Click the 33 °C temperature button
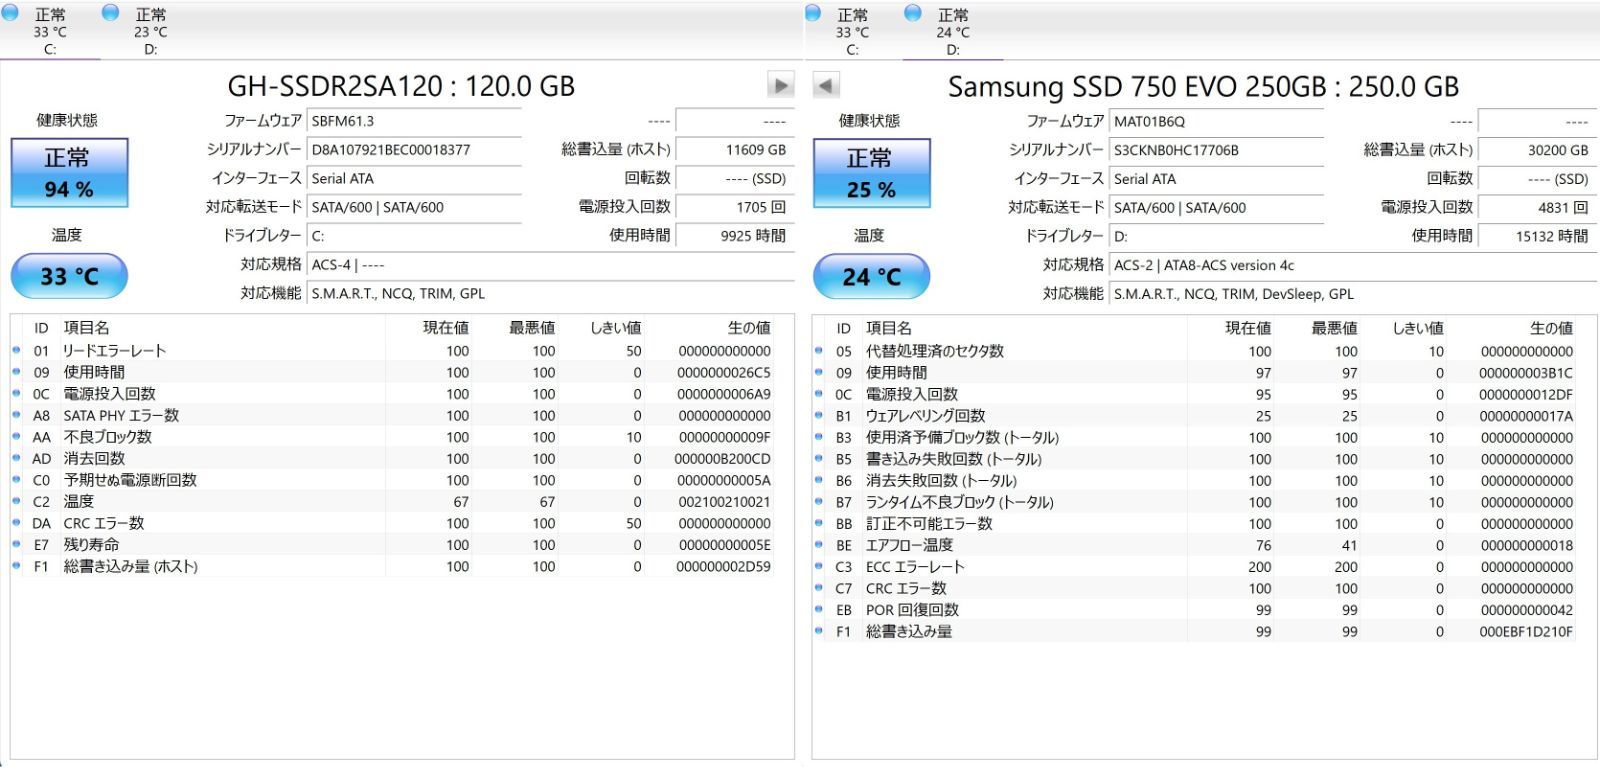Image resolution: width=1600 pixels, height=767 pixels. pos(69,276)
